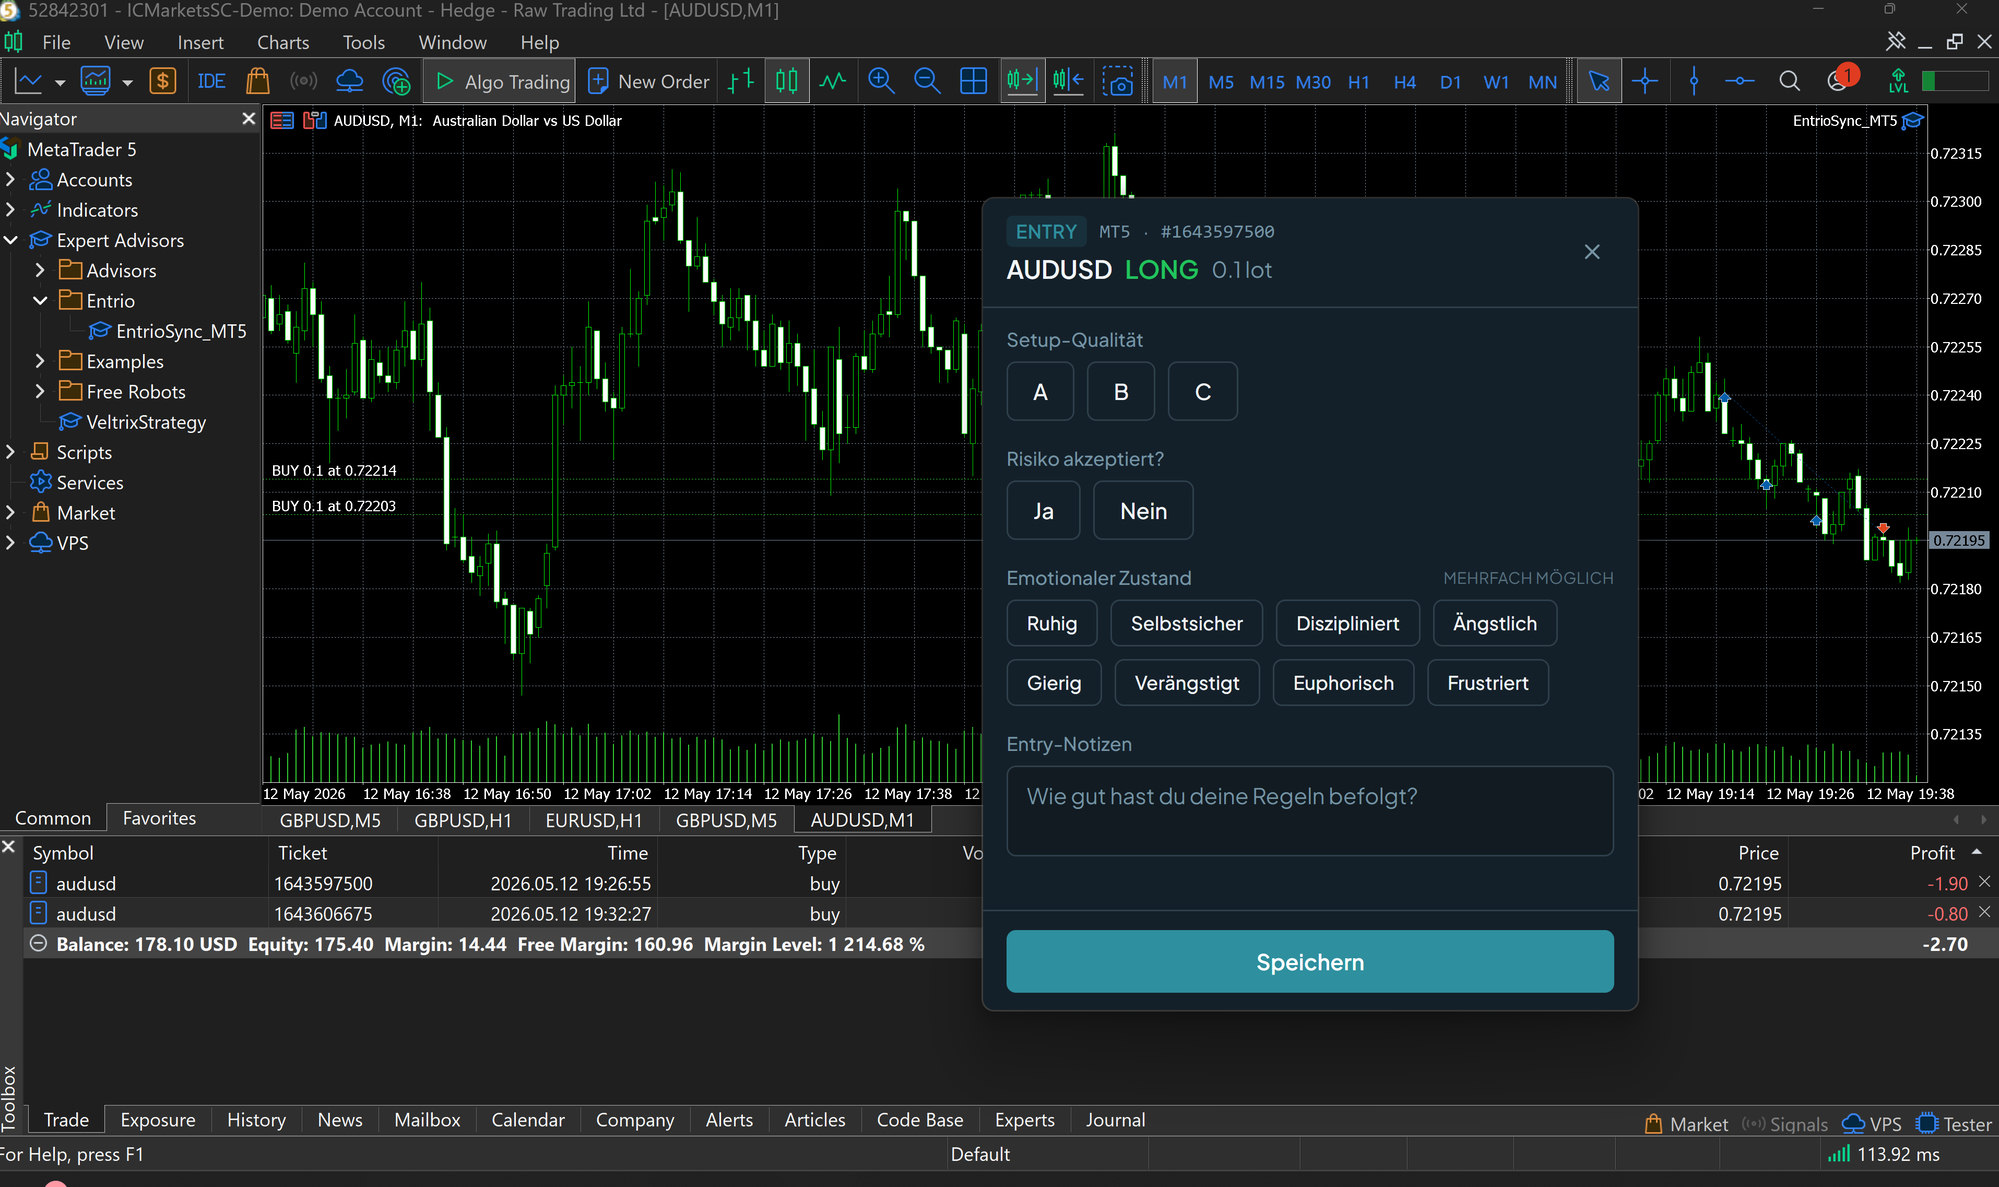Expand the Free Robots folder
The image size is (1999, 1187).
[40, 391]
